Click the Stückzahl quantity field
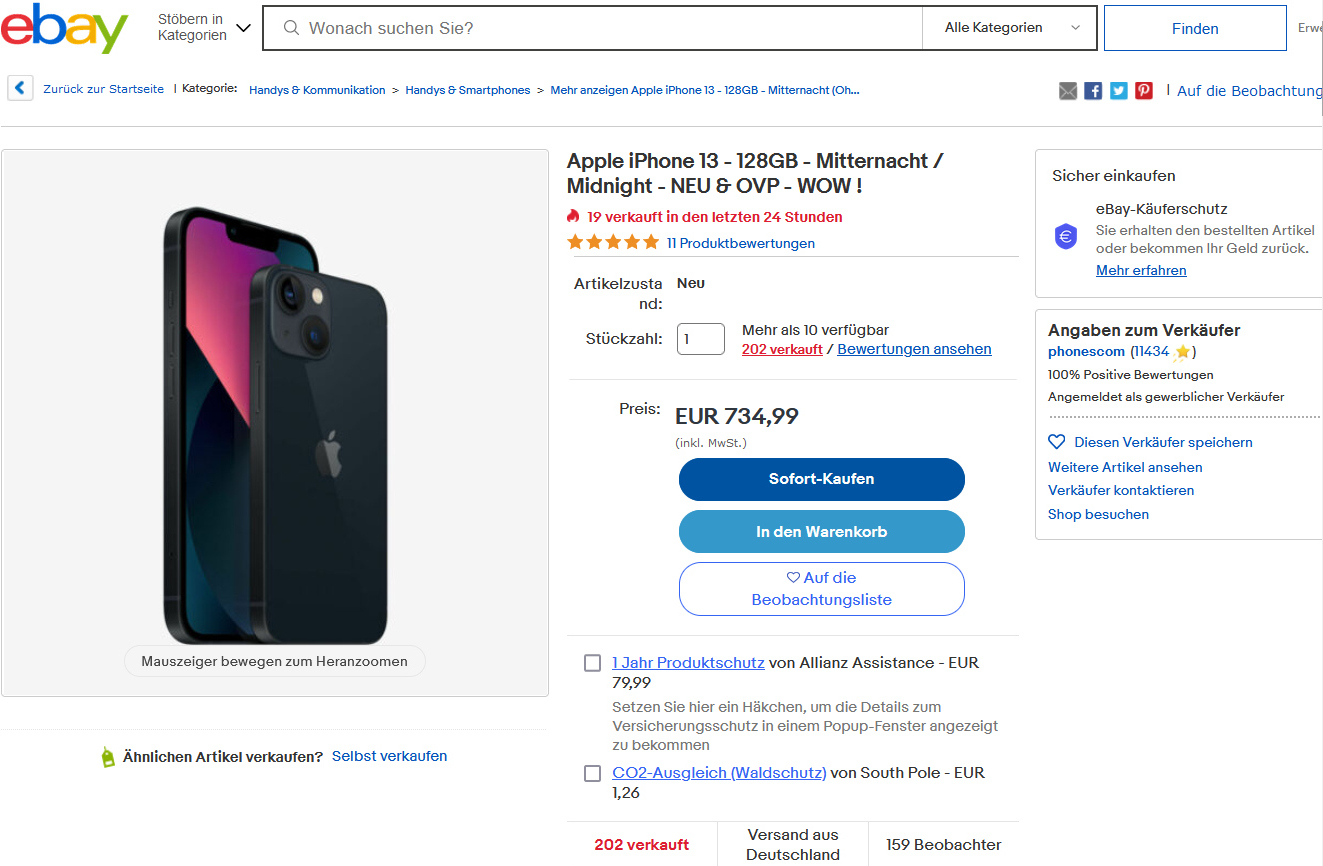1323x866 pixels. pos(700,339)
